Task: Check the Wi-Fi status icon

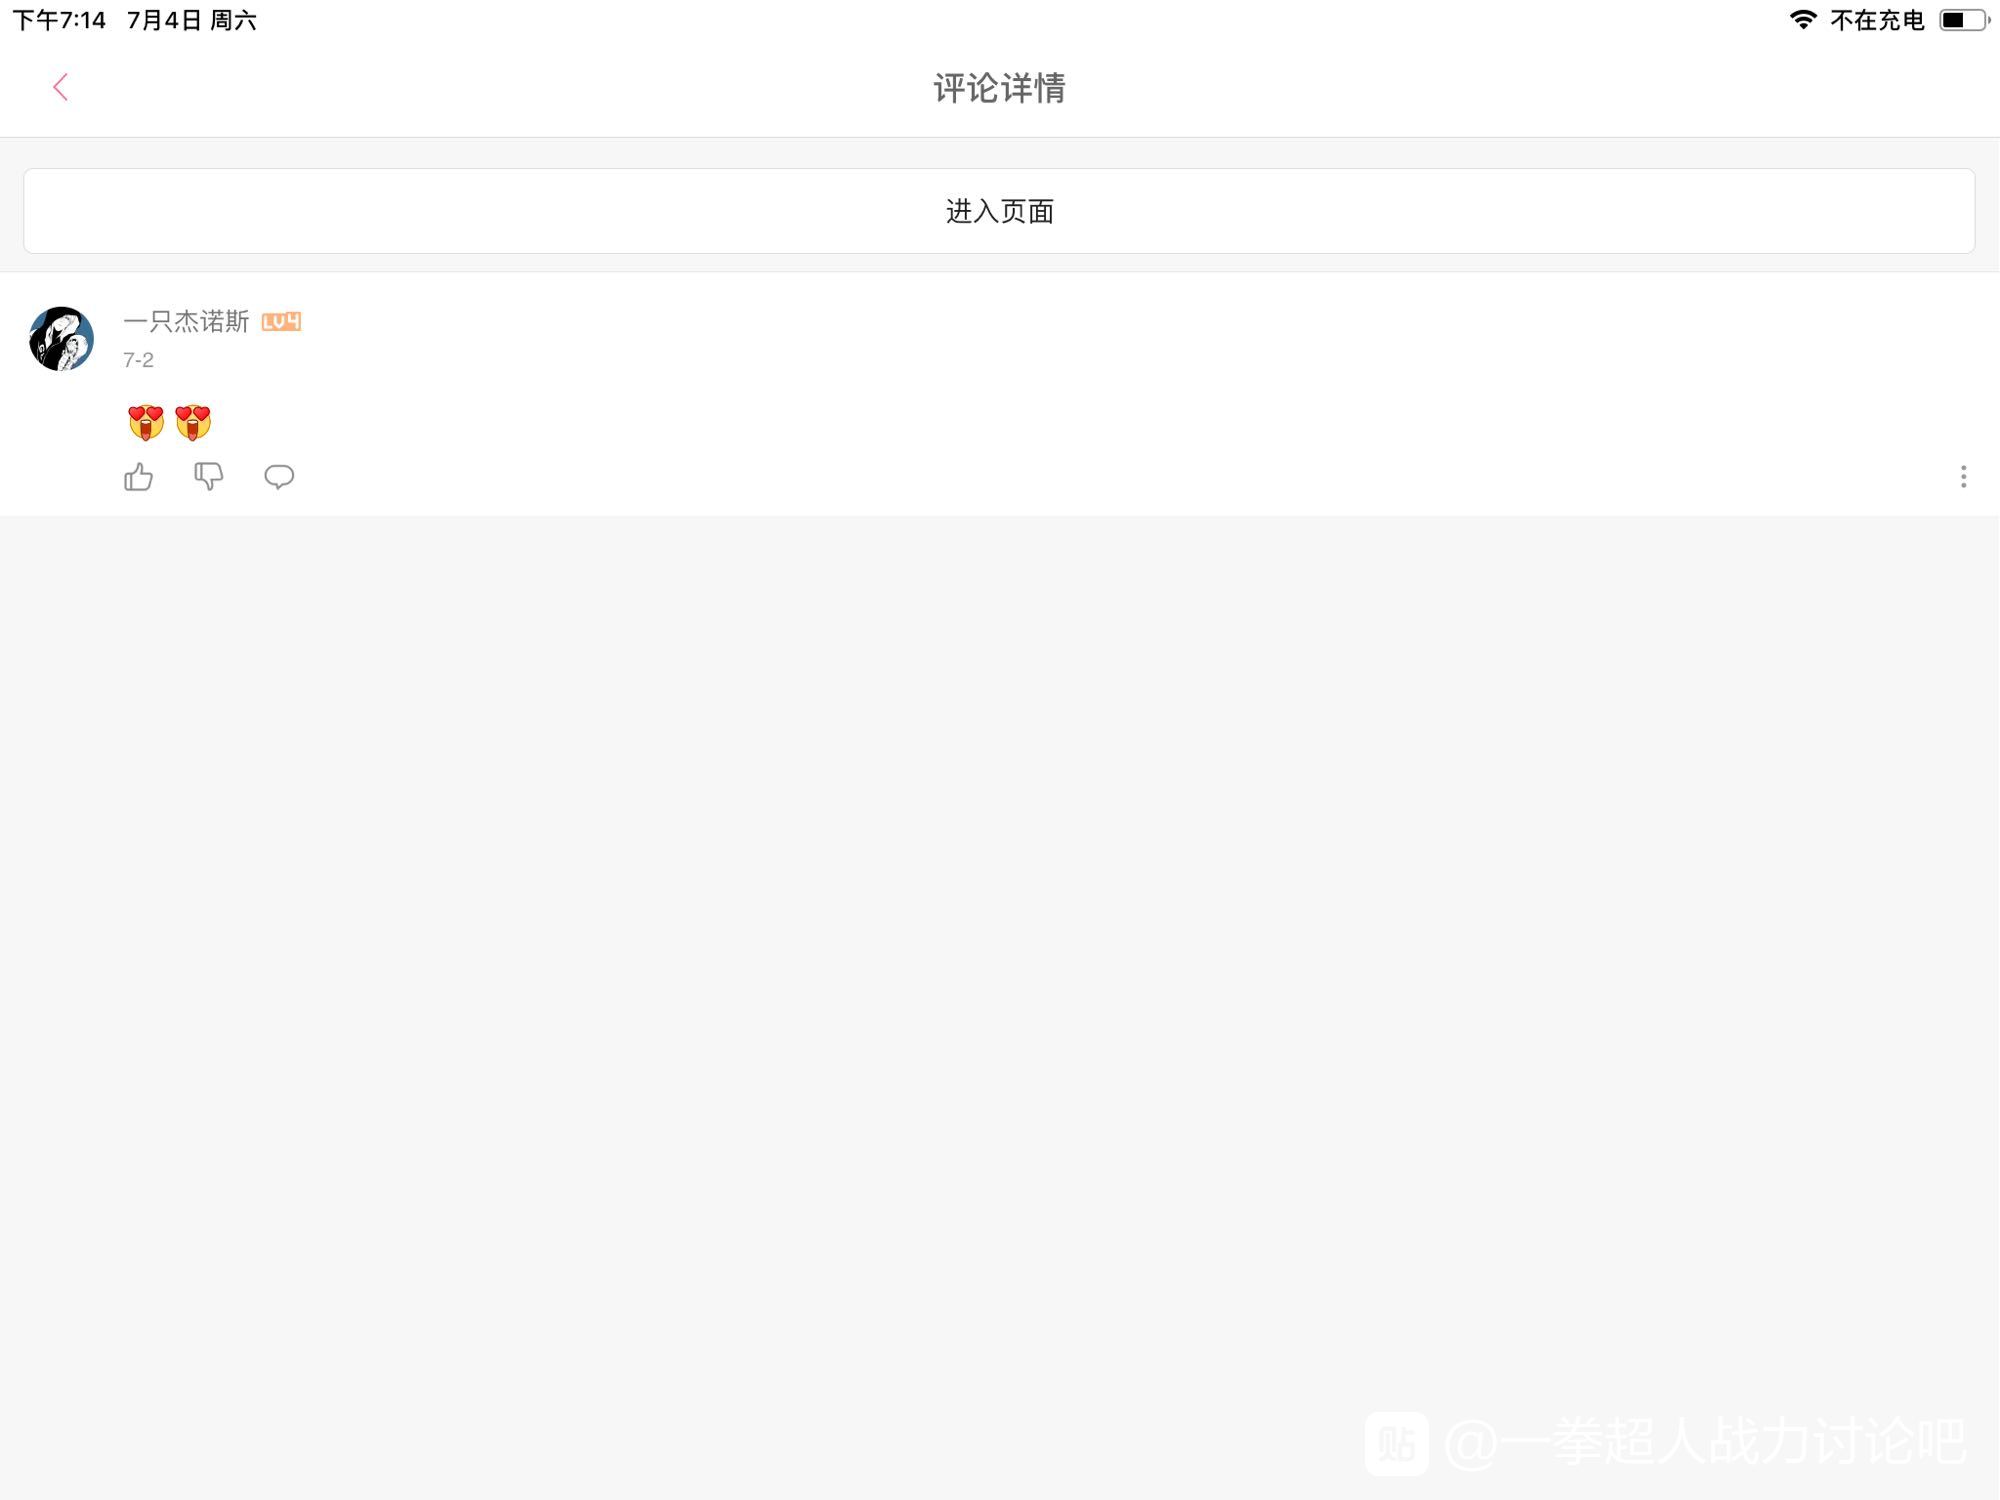Action: [1803, 20]
